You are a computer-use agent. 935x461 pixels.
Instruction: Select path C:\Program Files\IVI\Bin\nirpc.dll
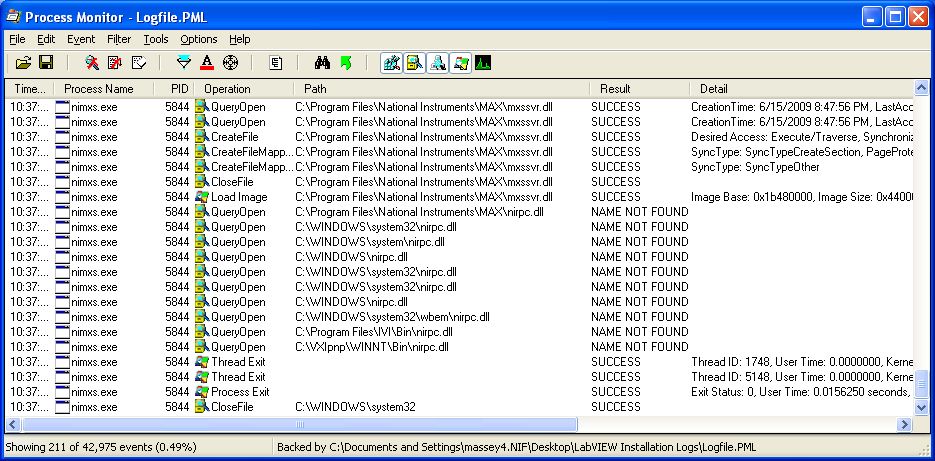pyautogui.click(x=374, y=332)
